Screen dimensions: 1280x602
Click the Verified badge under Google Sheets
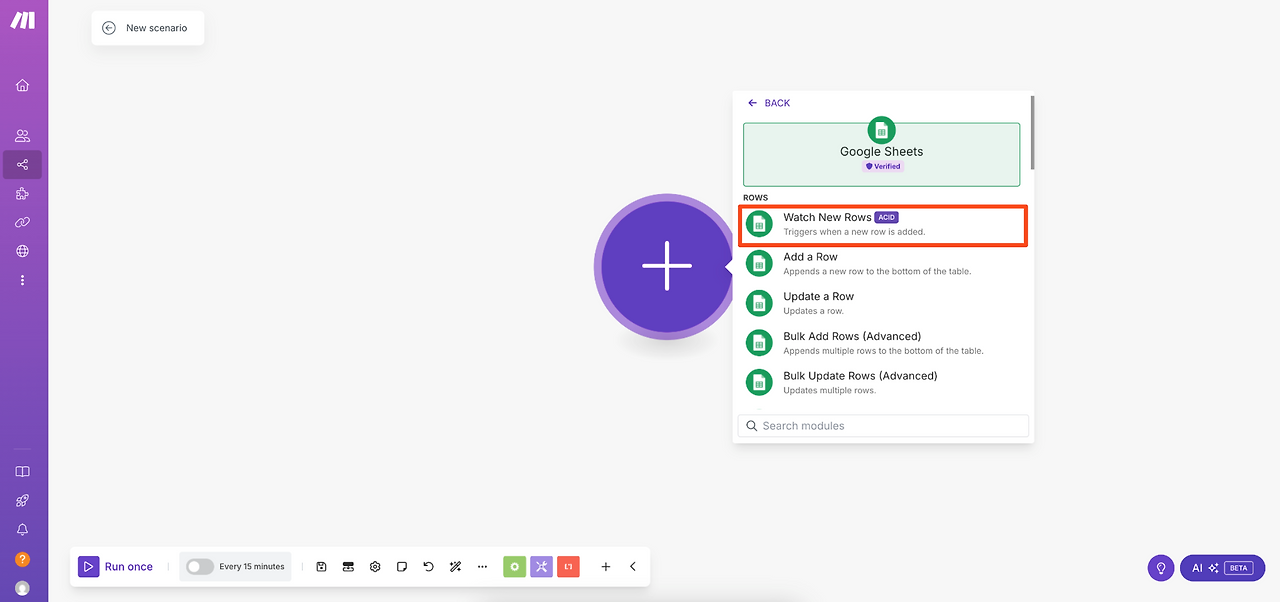(882, 167)
